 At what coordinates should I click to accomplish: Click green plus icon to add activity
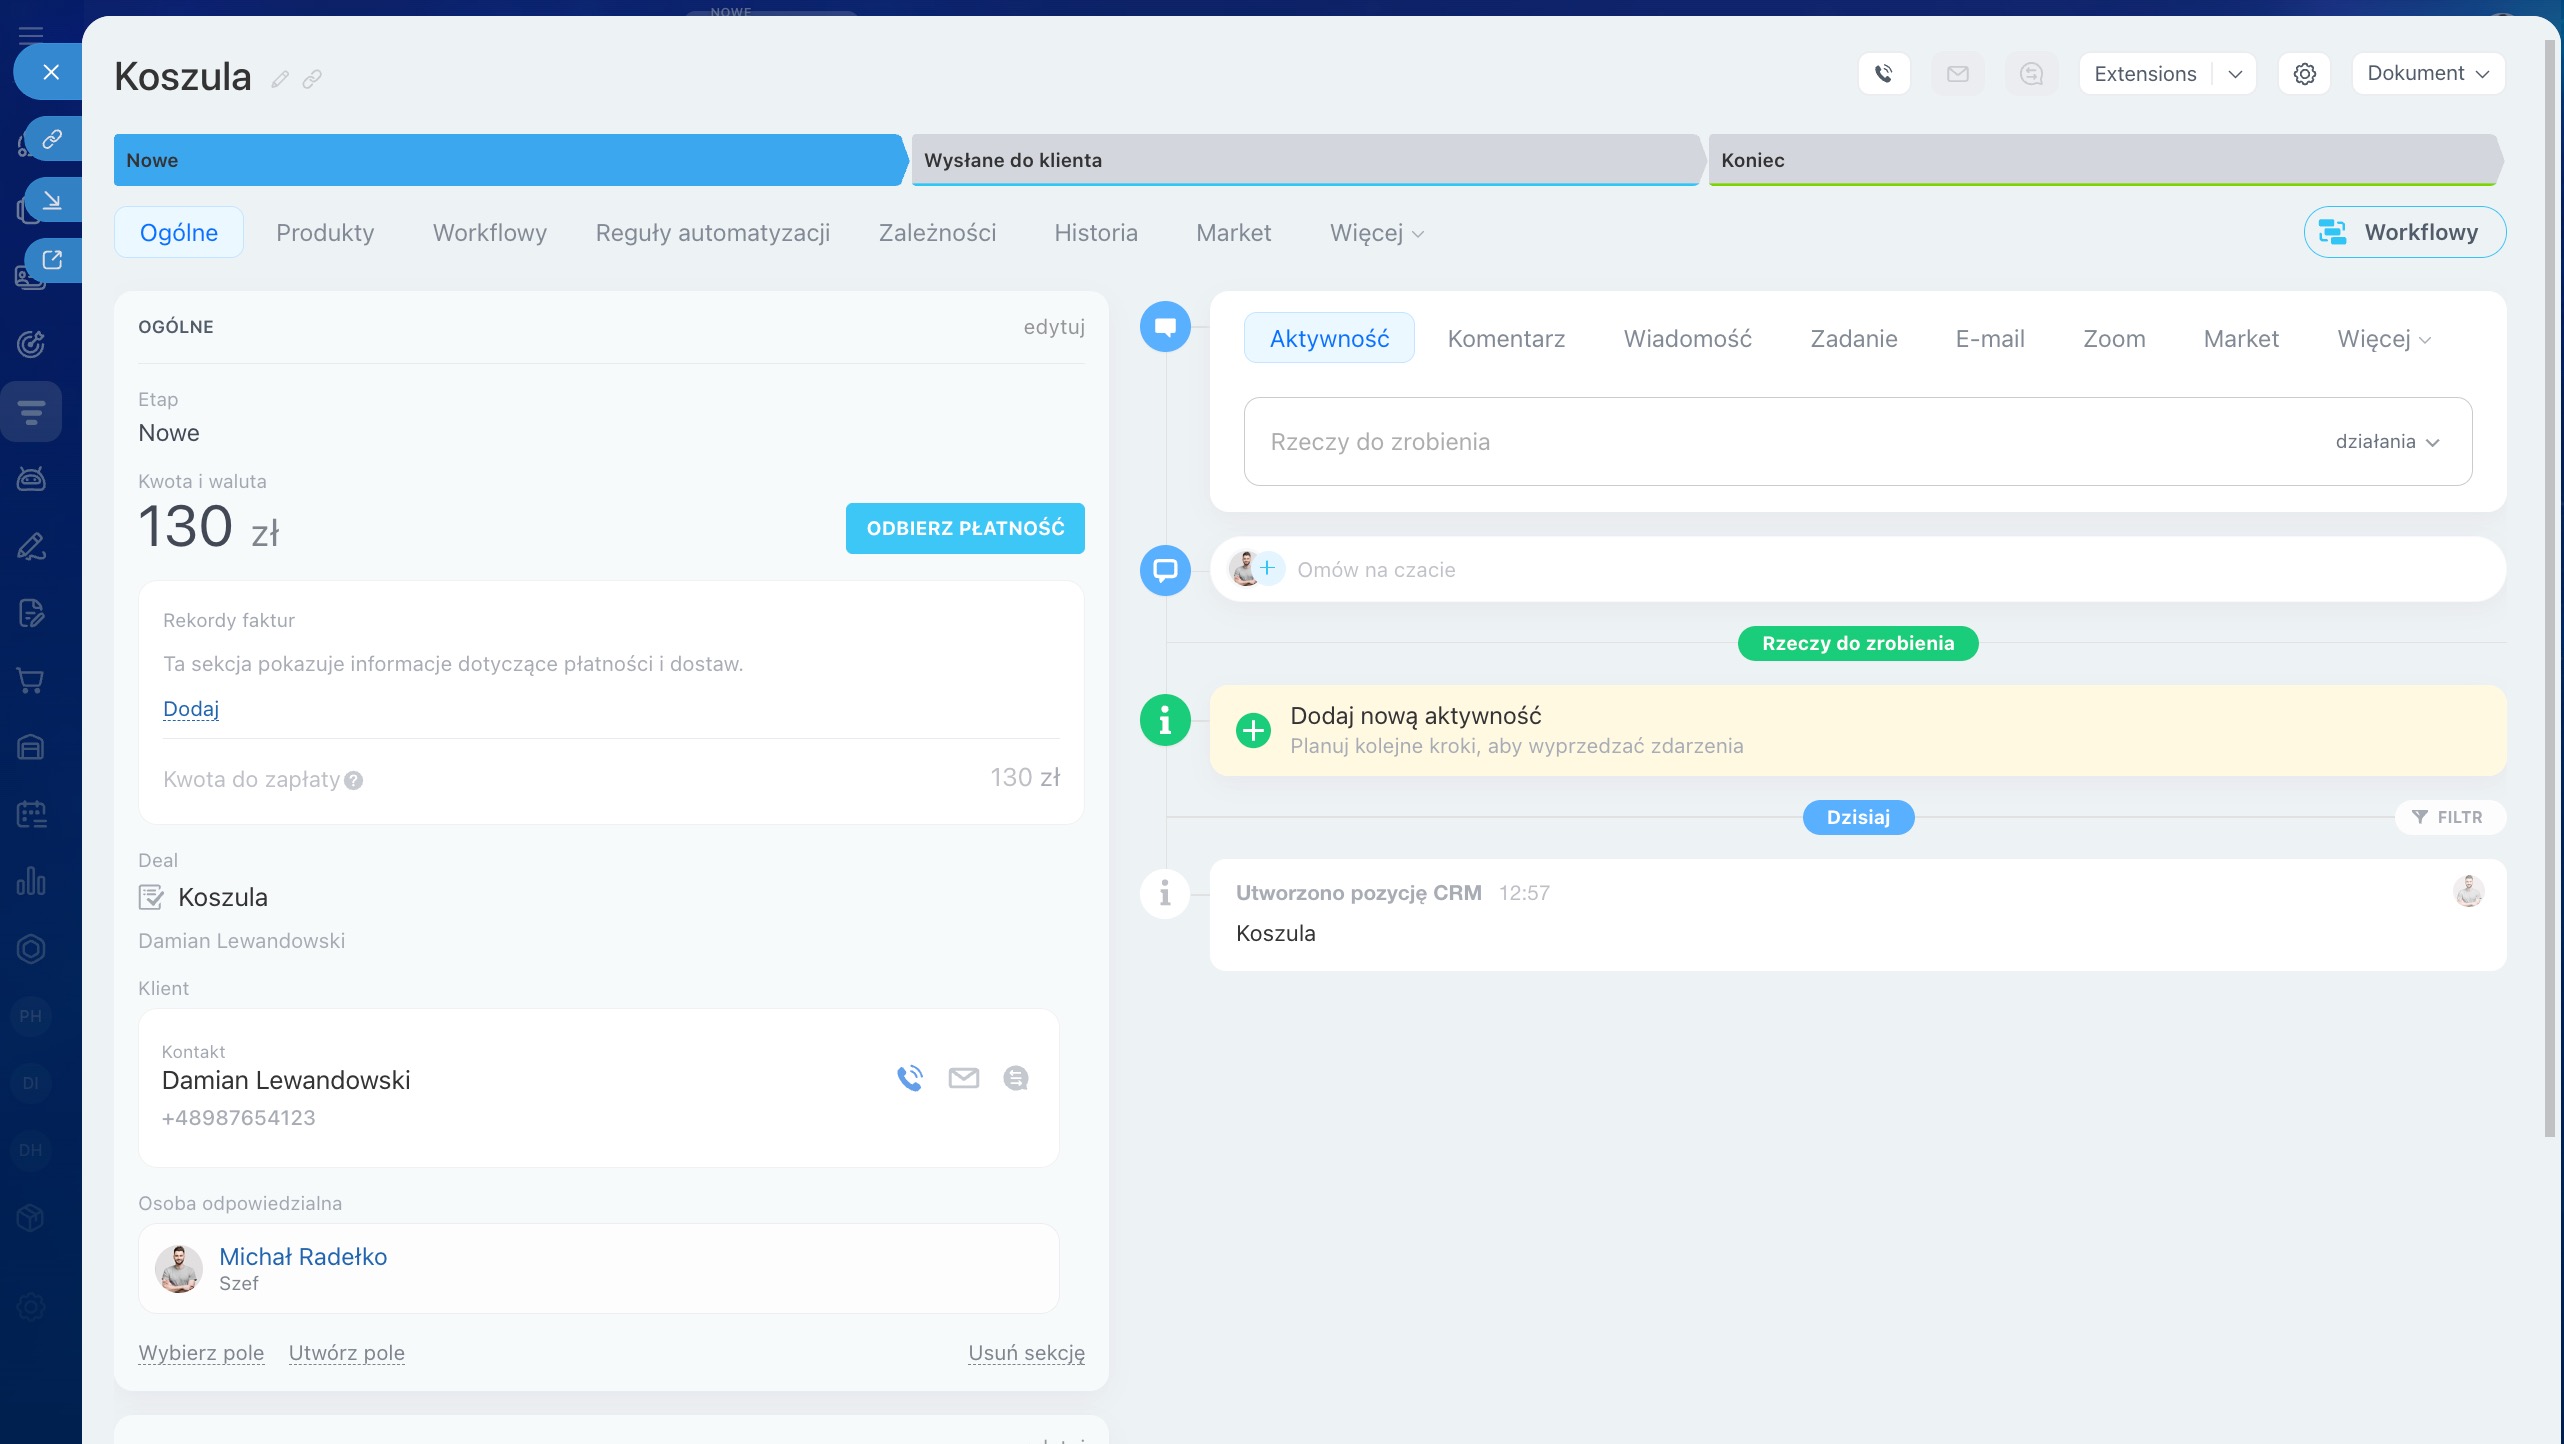[1253, 730]
